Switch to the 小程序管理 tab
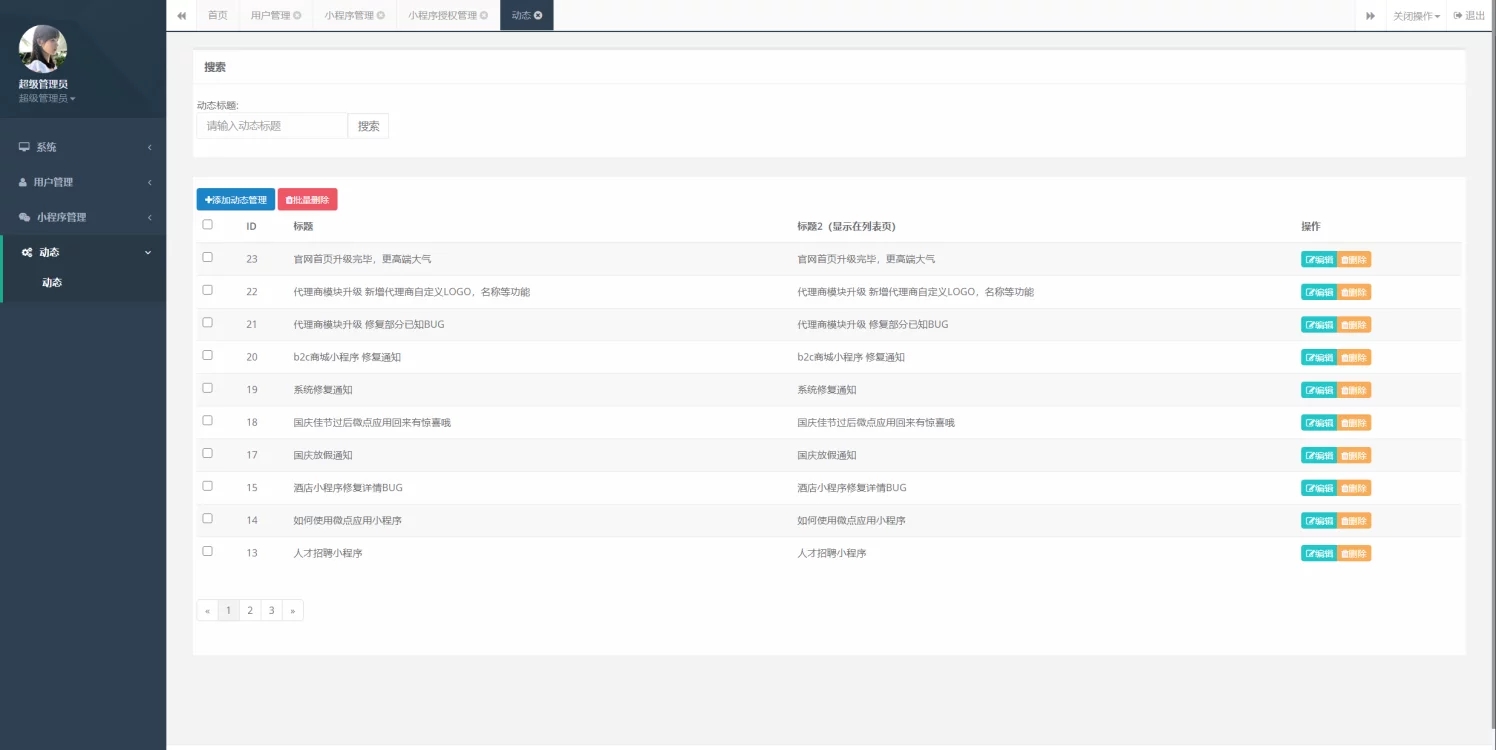The image size is (1496, 750). click(349, 16)
